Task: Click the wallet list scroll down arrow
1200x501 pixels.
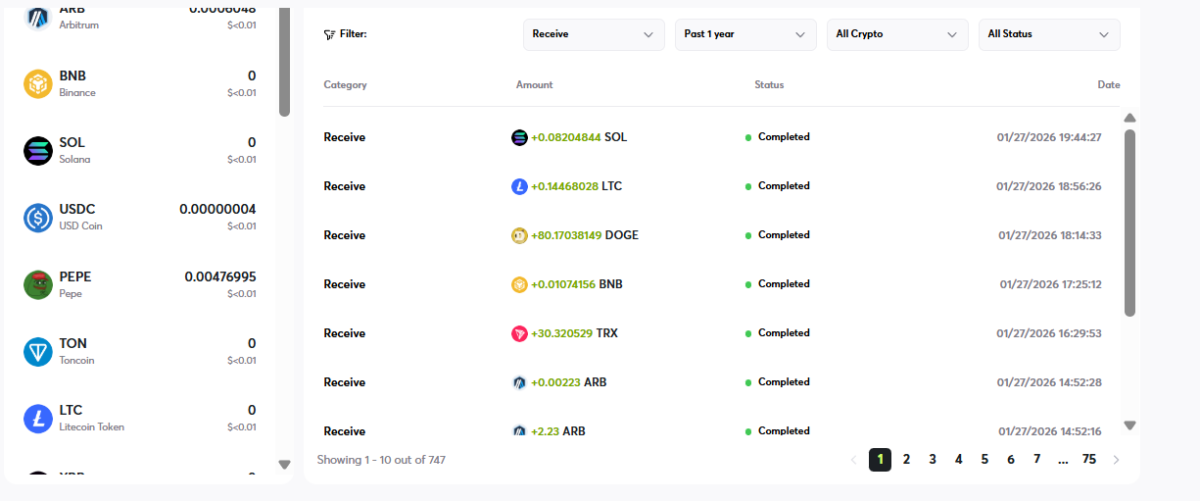Action: (x=284, y=464)
